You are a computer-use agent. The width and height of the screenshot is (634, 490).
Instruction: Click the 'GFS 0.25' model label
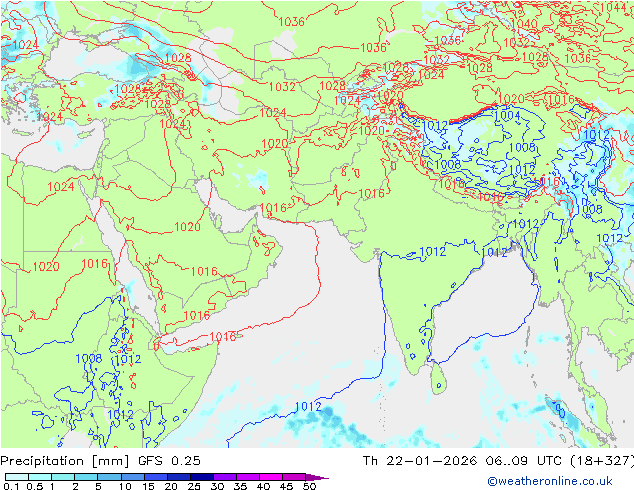[x=169, y=461]
